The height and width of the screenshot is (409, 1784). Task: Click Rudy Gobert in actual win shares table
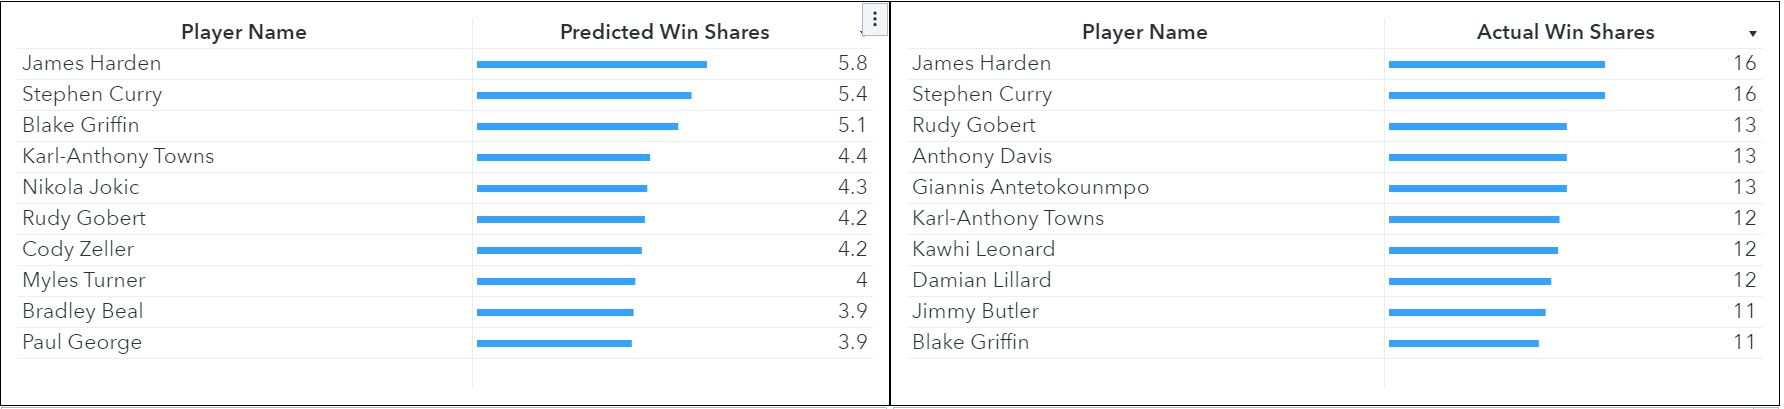(974, 125)
